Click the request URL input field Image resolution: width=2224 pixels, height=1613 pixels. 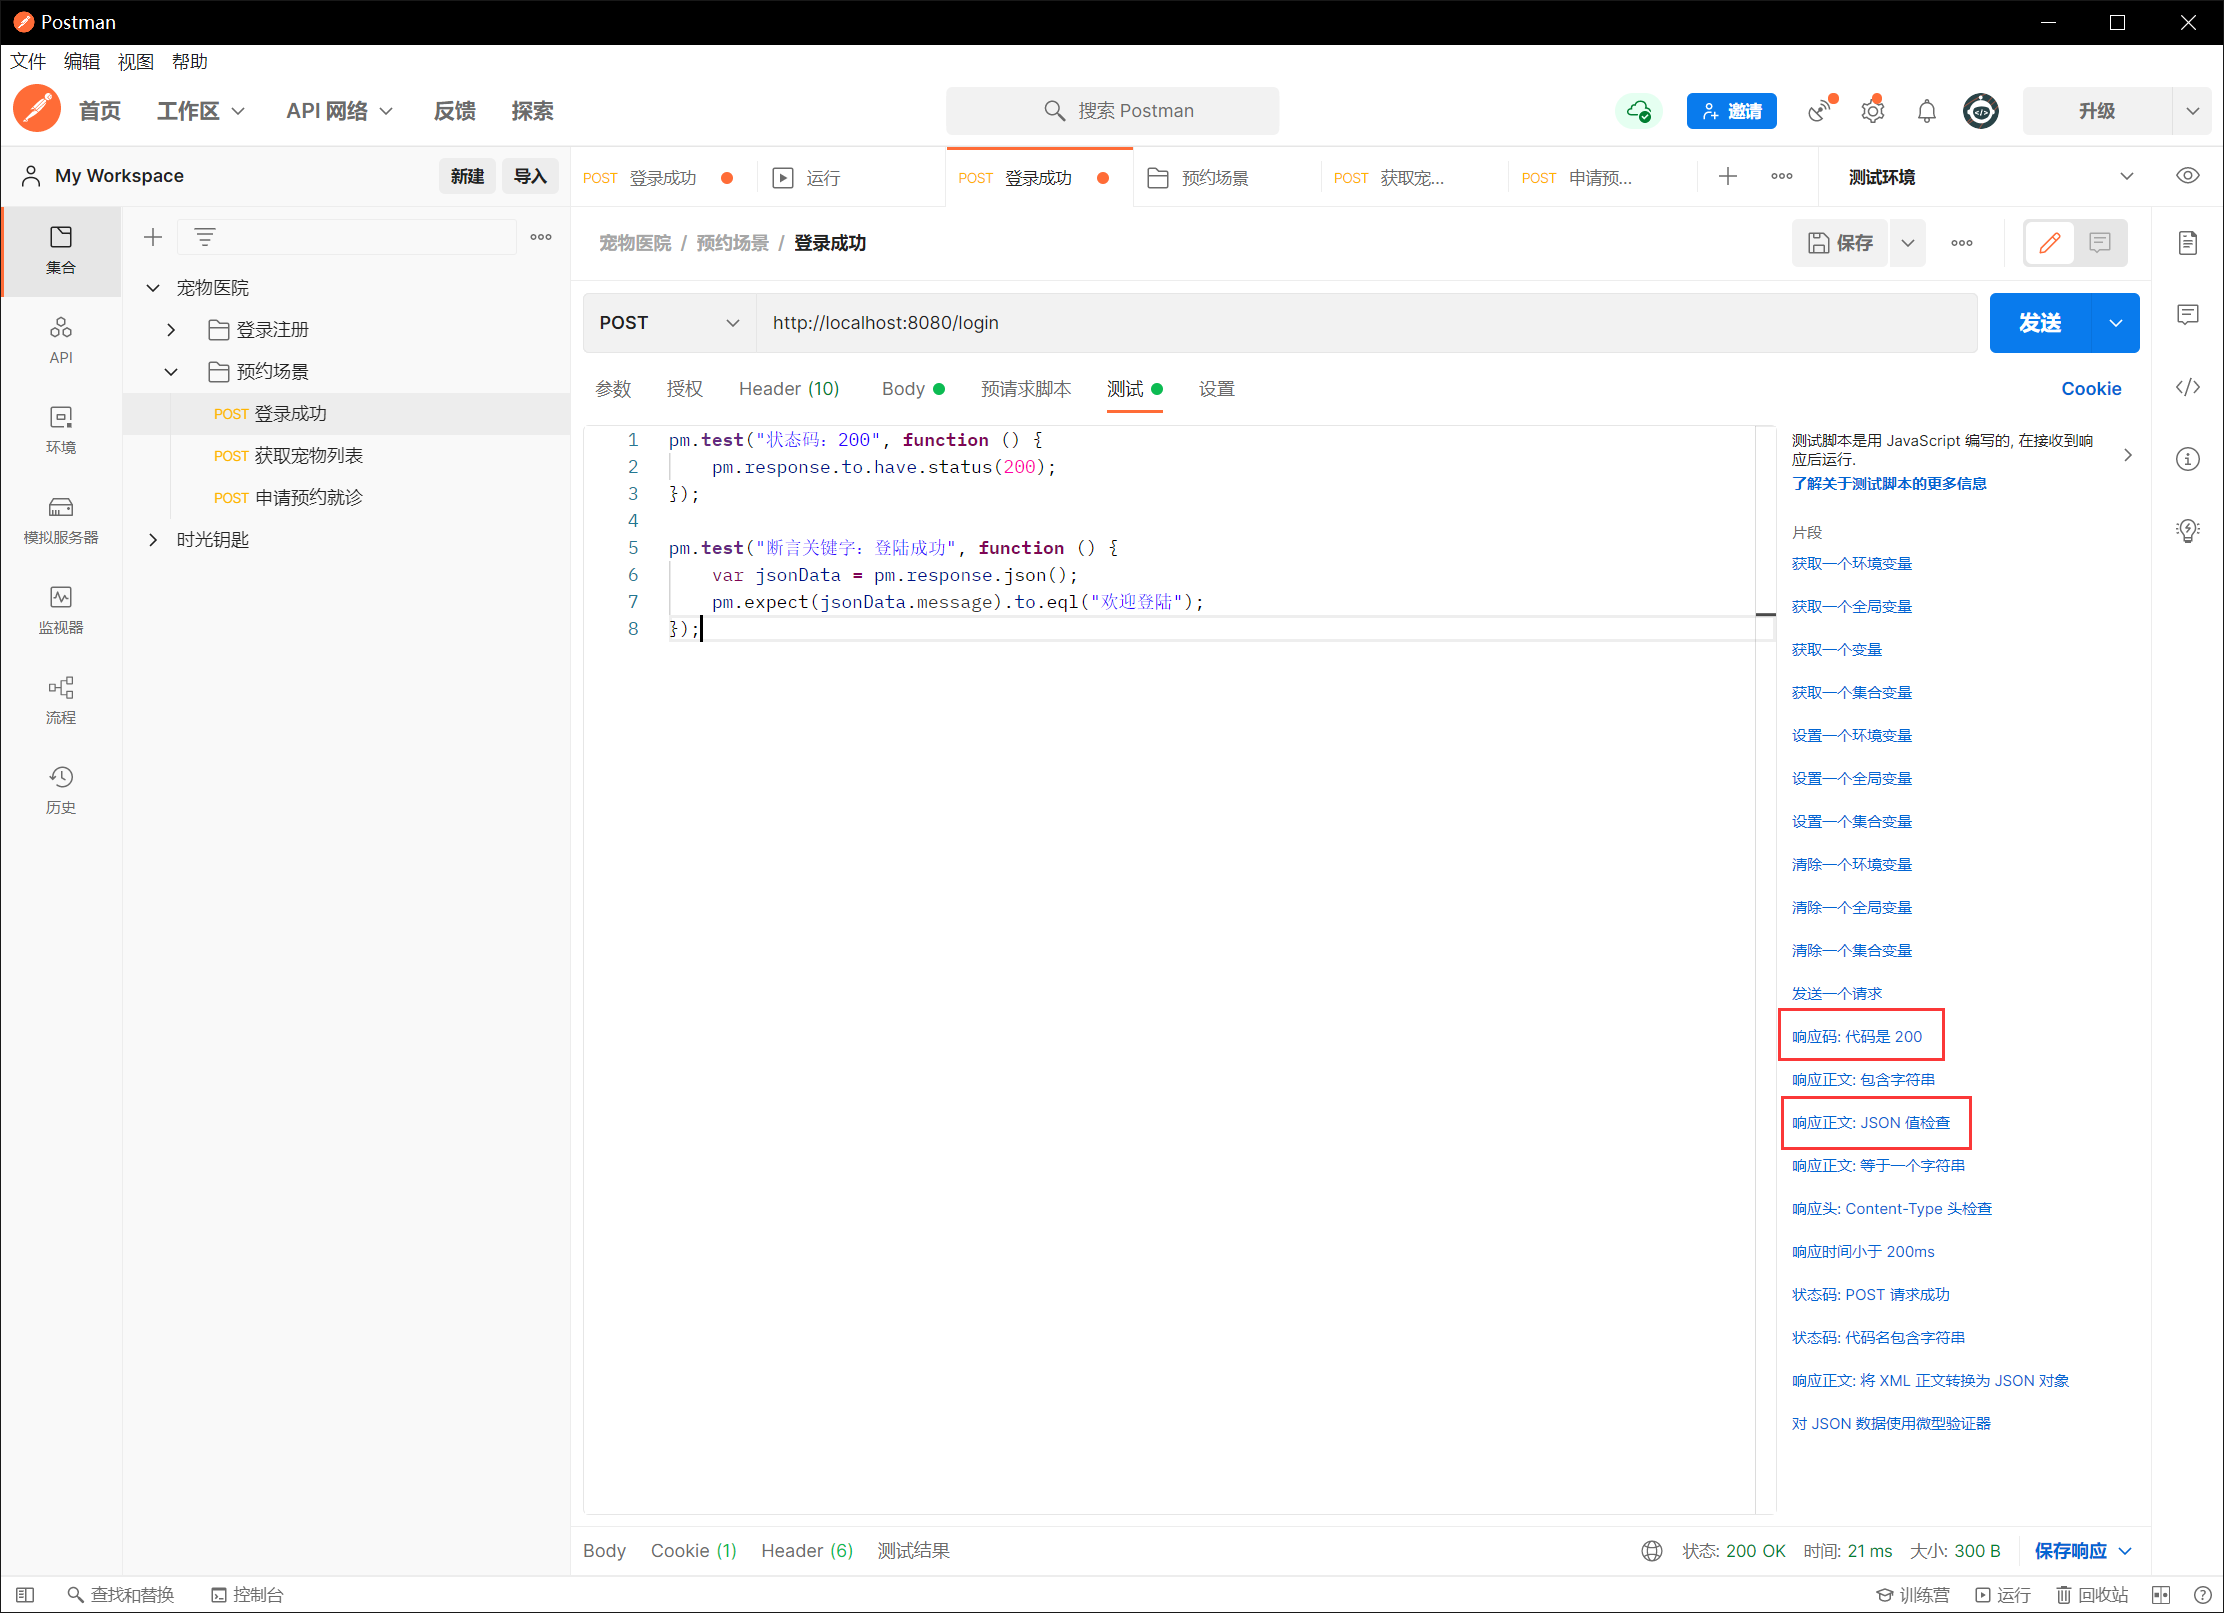pyautogui.click(x=1365, y=323)
